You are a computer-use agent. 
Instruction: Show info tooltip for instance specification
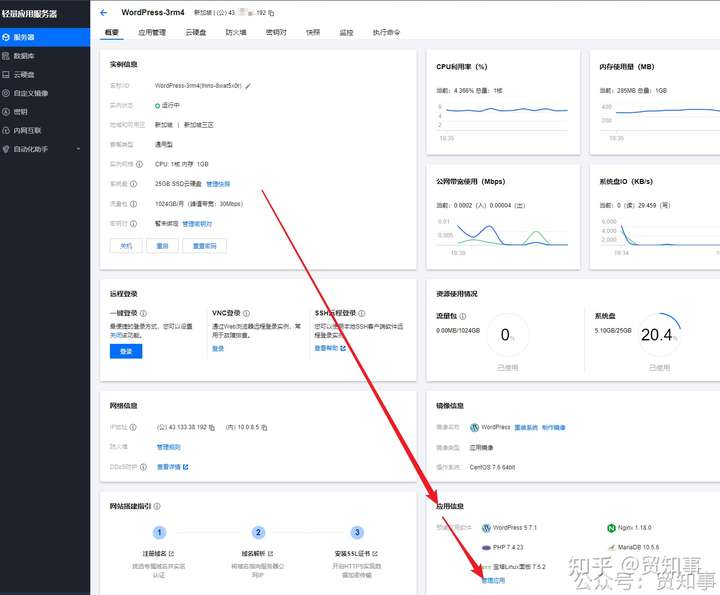139,164
